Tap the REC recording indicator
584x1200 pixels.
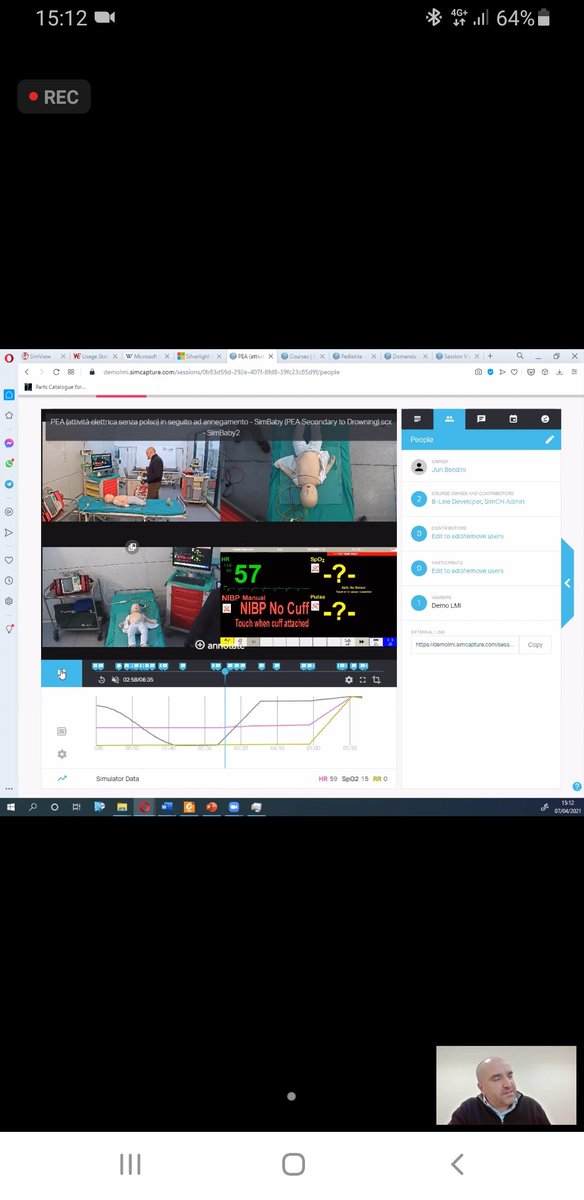click(54, 97)
